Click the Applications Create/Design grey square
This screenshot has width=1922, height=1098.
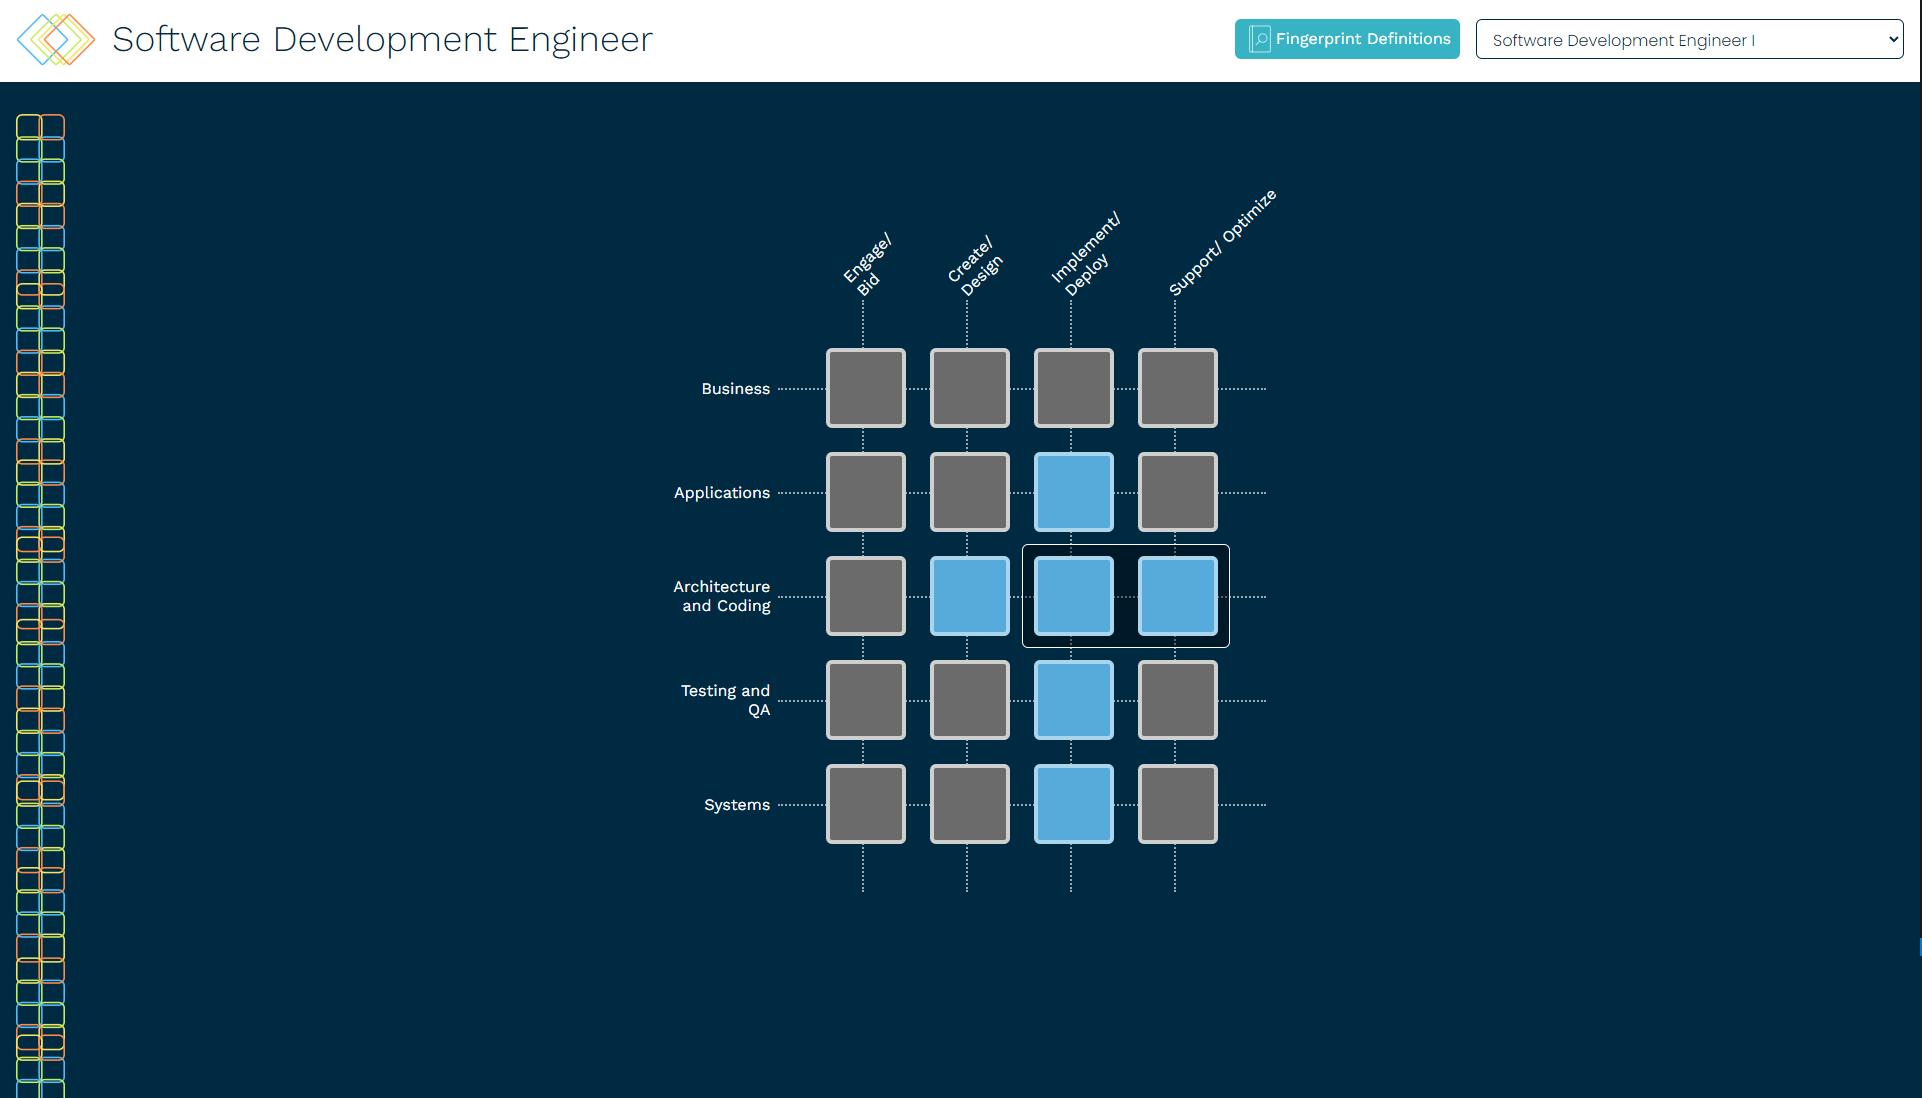[969, 492]
